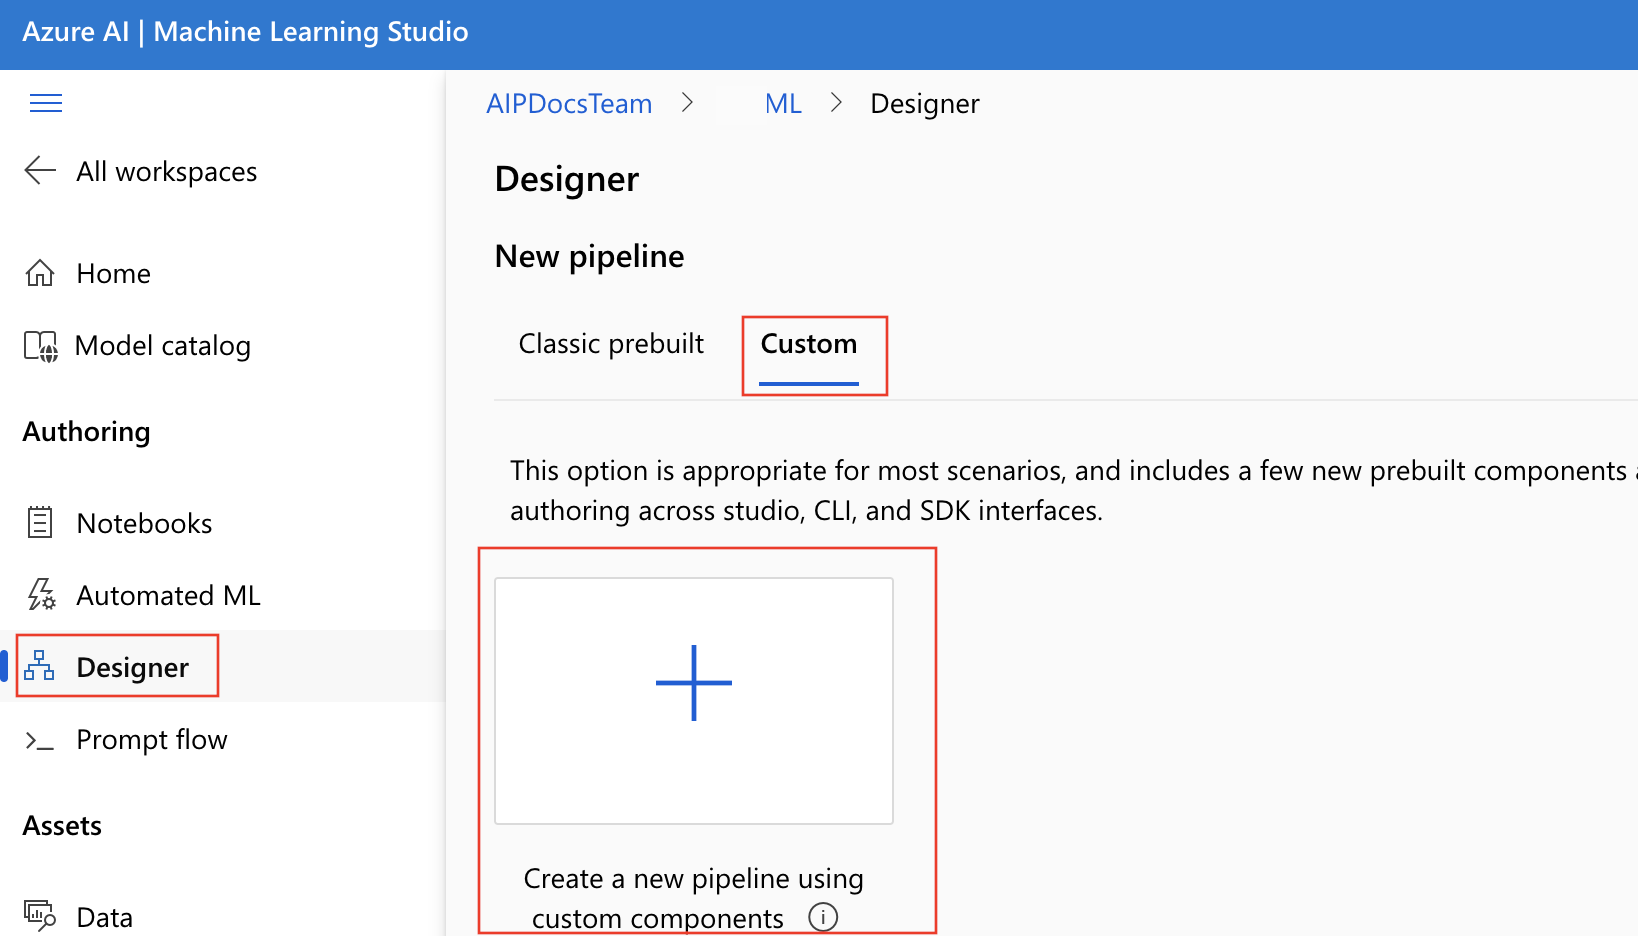Toggle the hamburger navigation menu
Image resolution: width=1638 pixels, height=936 pixels.
point(46,103)
